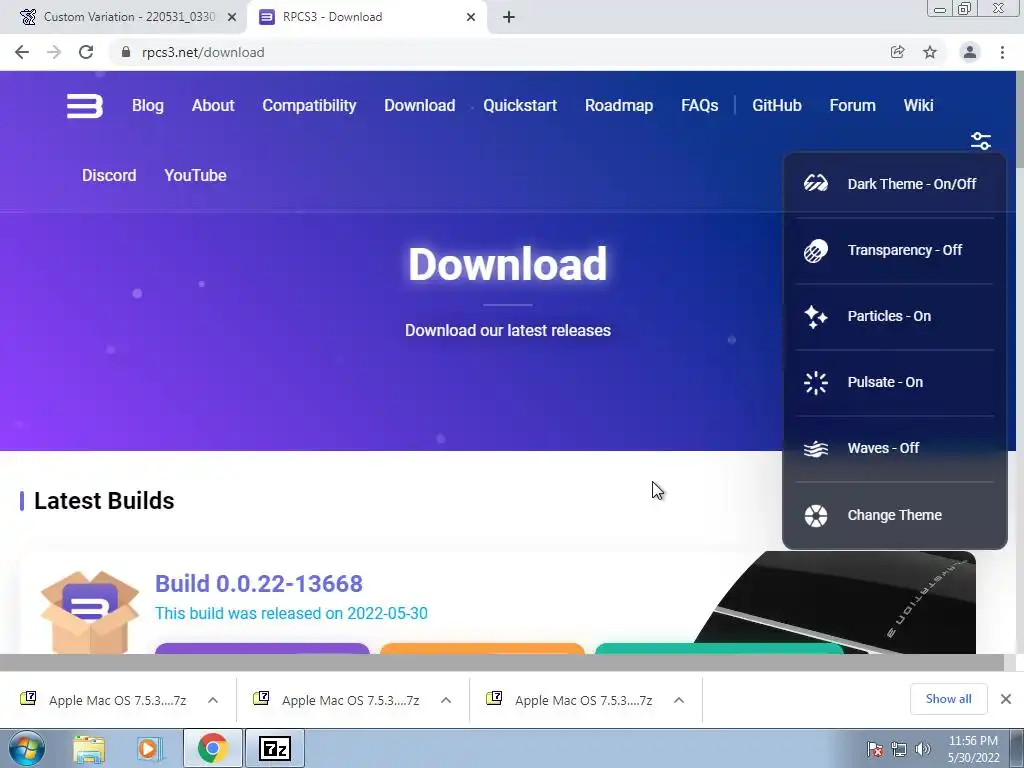Open Chrome three-dot menu
The width and height of the screenshot is (1024, 768).
click(x=1002, y=52)
